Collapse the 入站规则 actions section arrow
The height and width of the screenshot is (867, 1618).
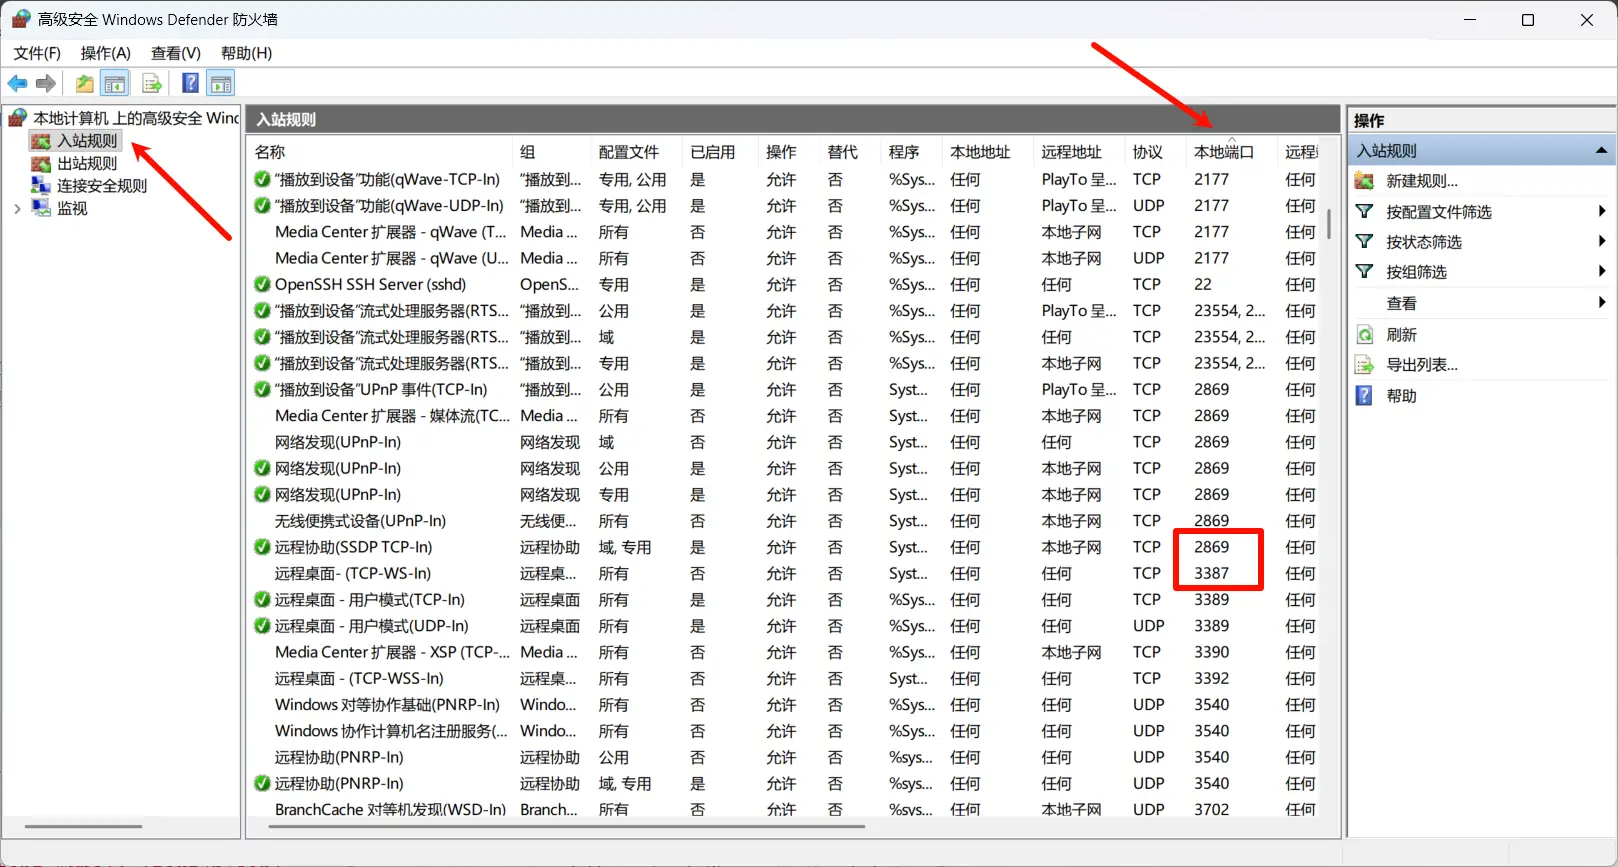click(x=1600, y=151)
